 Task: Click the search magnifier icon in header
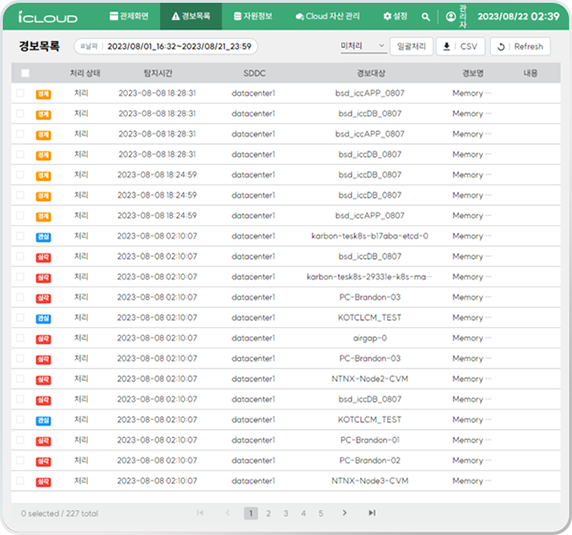point(425,16)
